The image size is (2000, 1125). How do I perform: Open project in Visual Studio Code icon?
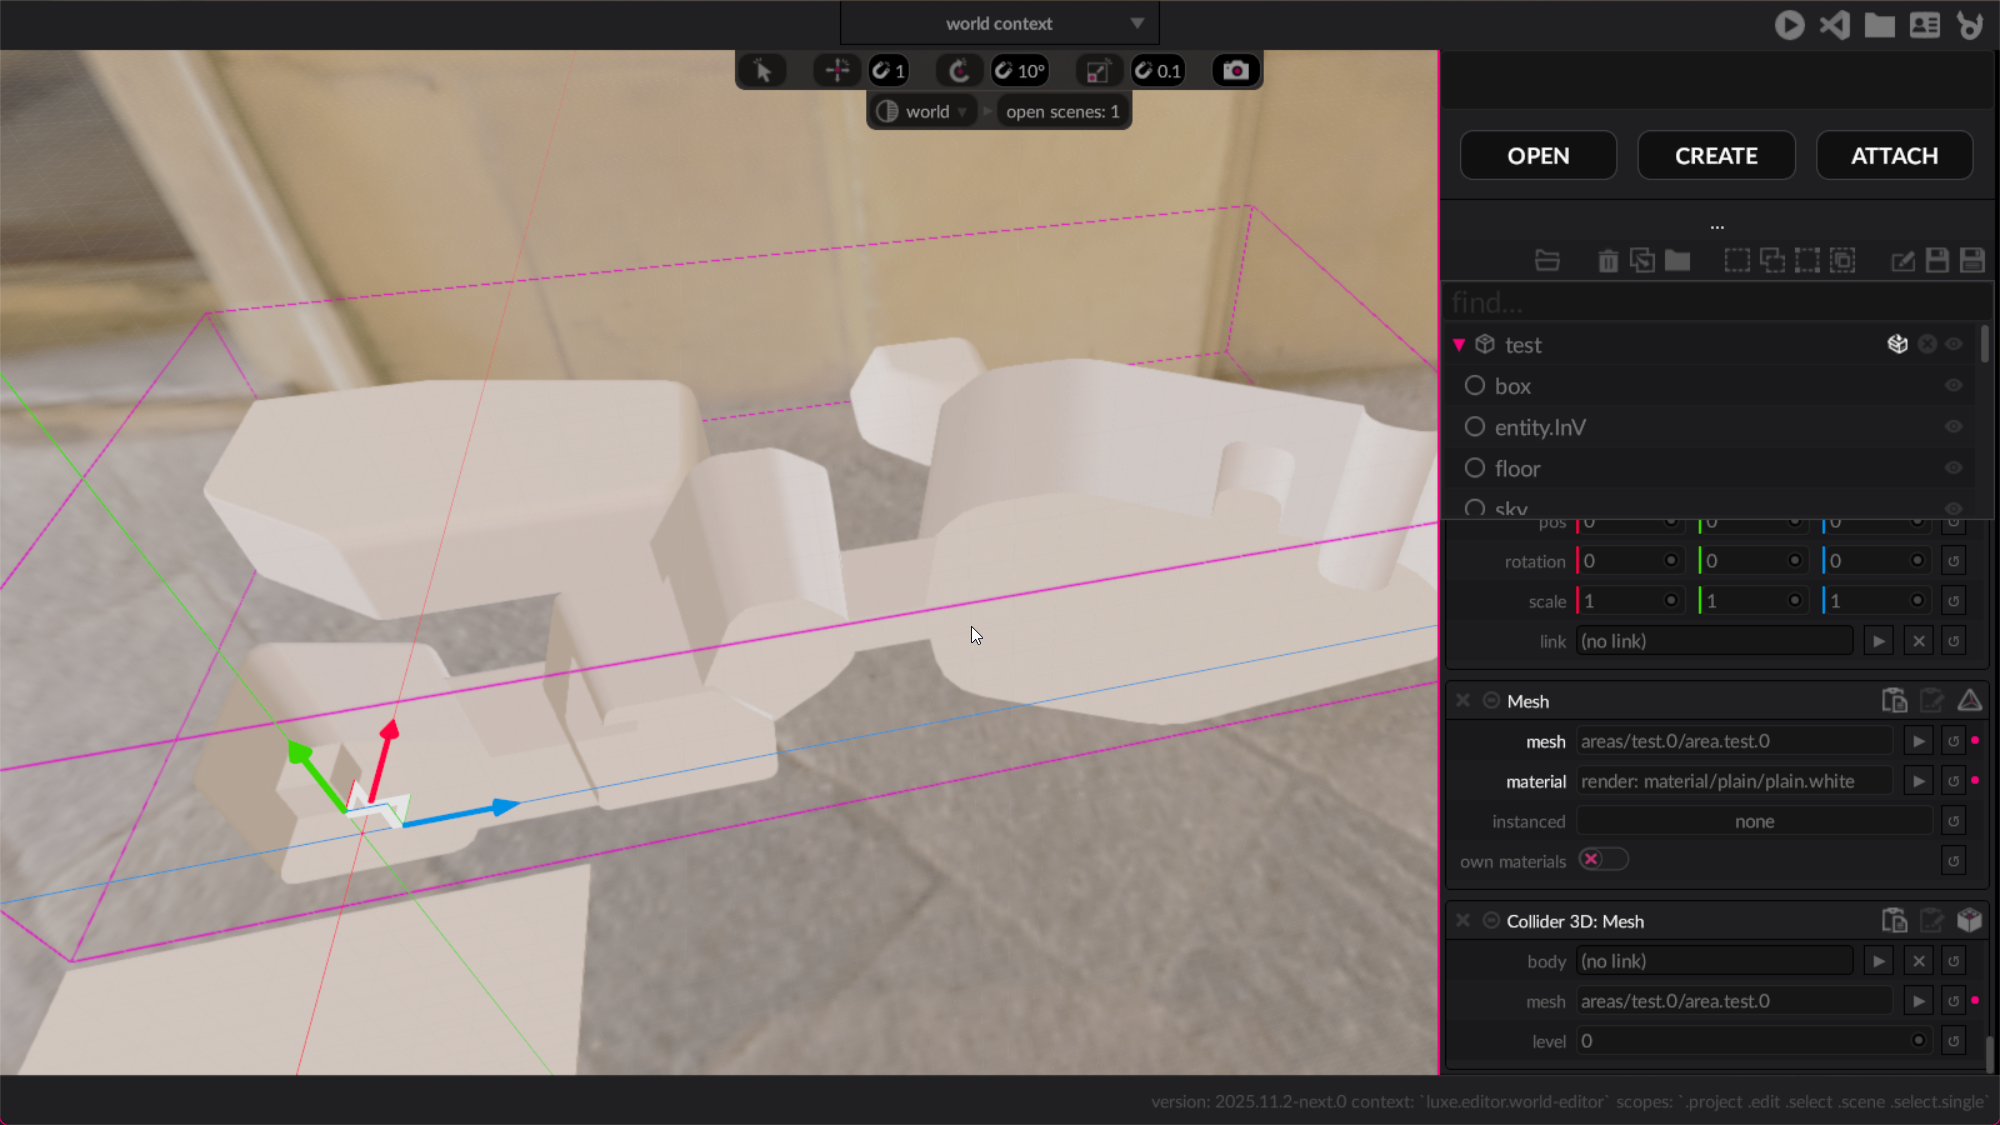[x=1835, y=25]
